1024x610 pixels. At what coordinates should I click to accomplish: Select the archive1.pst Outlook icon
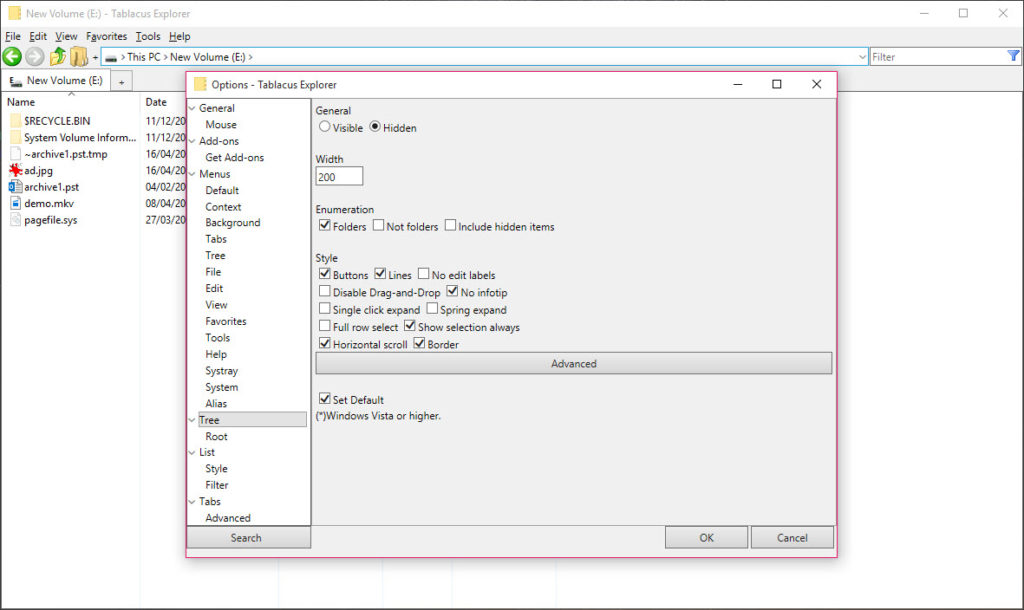click(15, 187)
